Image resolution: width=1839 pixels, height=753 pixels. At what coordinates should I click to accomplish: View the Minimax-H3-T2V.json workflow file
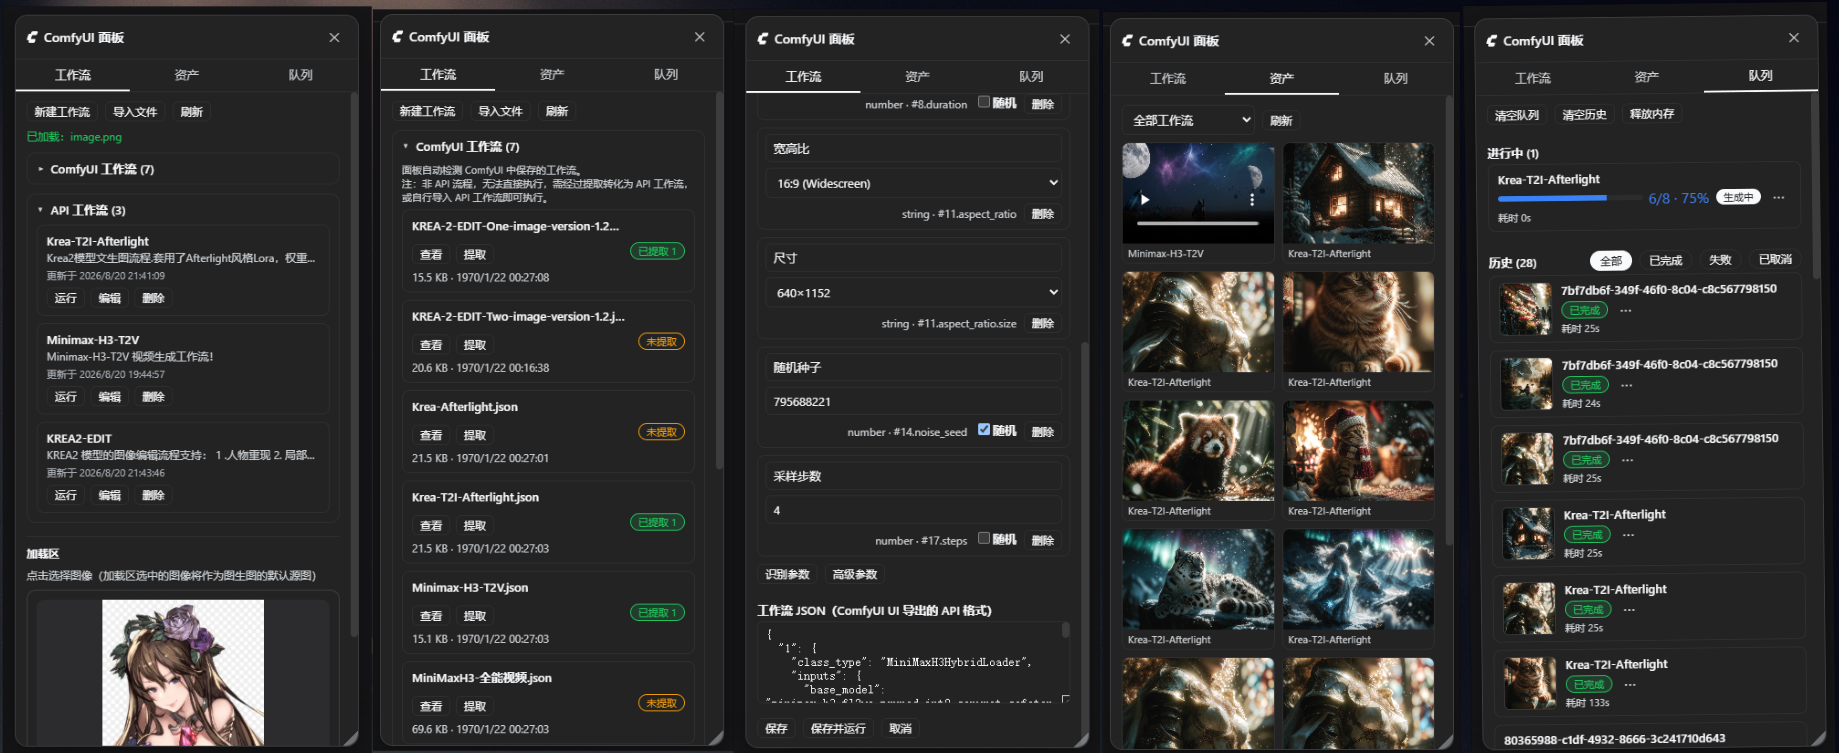(x=431, y=616)
